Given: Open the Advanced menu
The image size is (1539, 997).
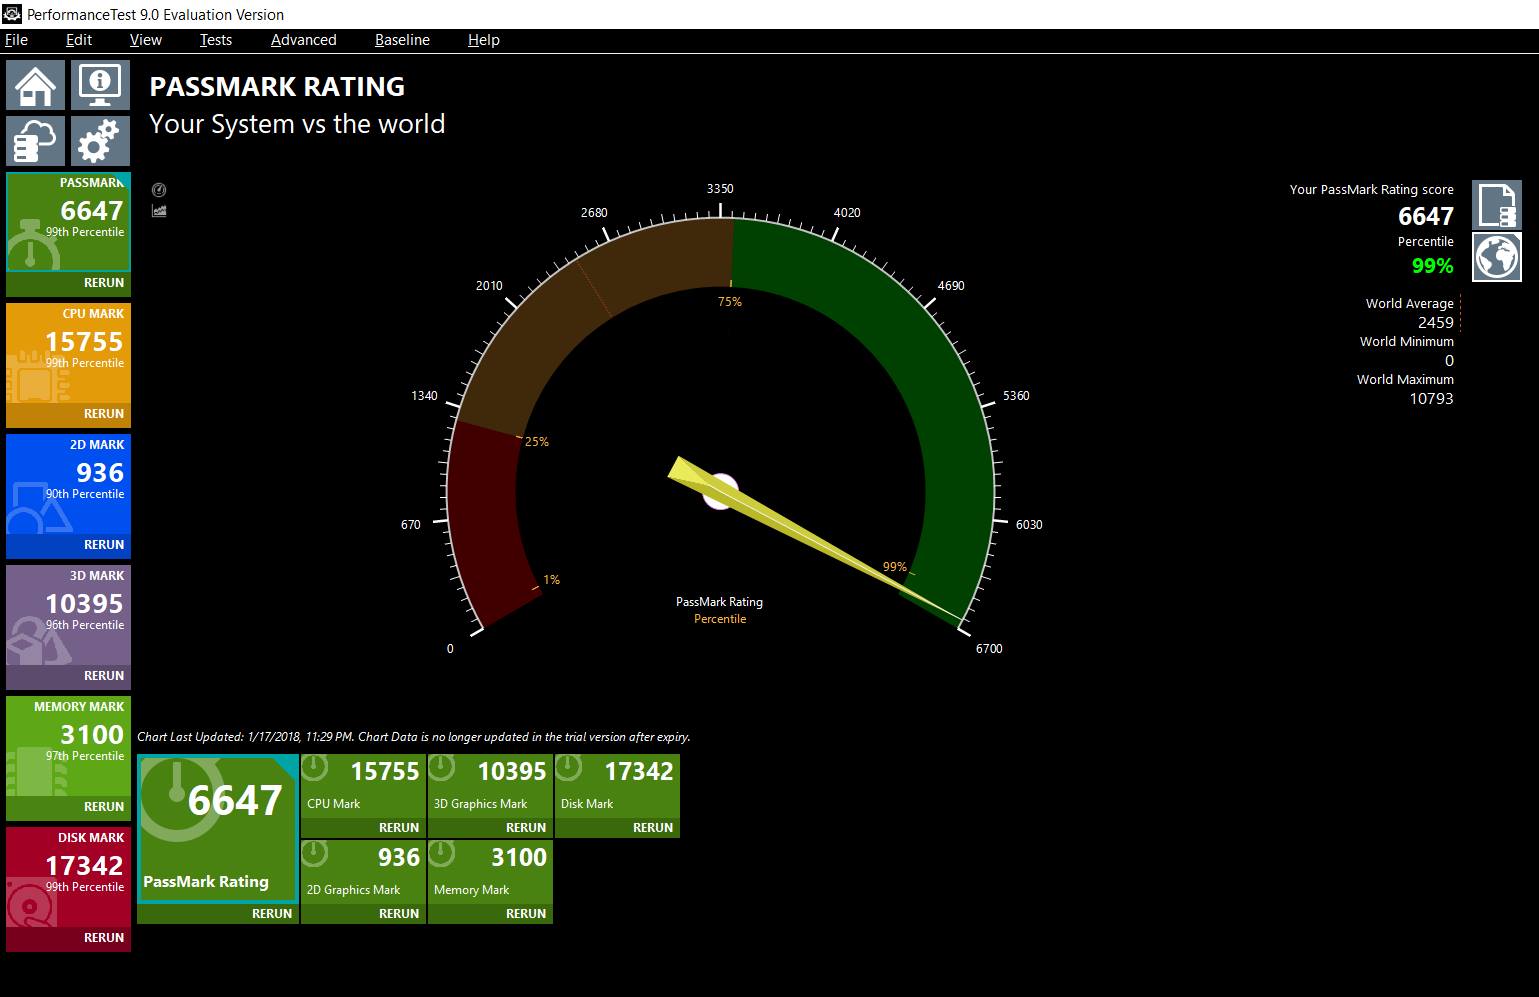Looking at the screenshot, I should click(x=304, y=40).
